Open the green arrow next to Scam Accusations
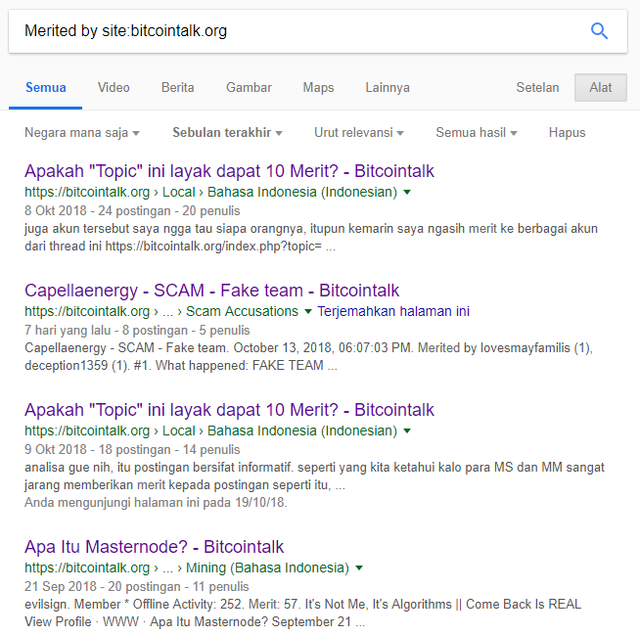Viewport: 640px width, 632px height. (x=308, y=312)
